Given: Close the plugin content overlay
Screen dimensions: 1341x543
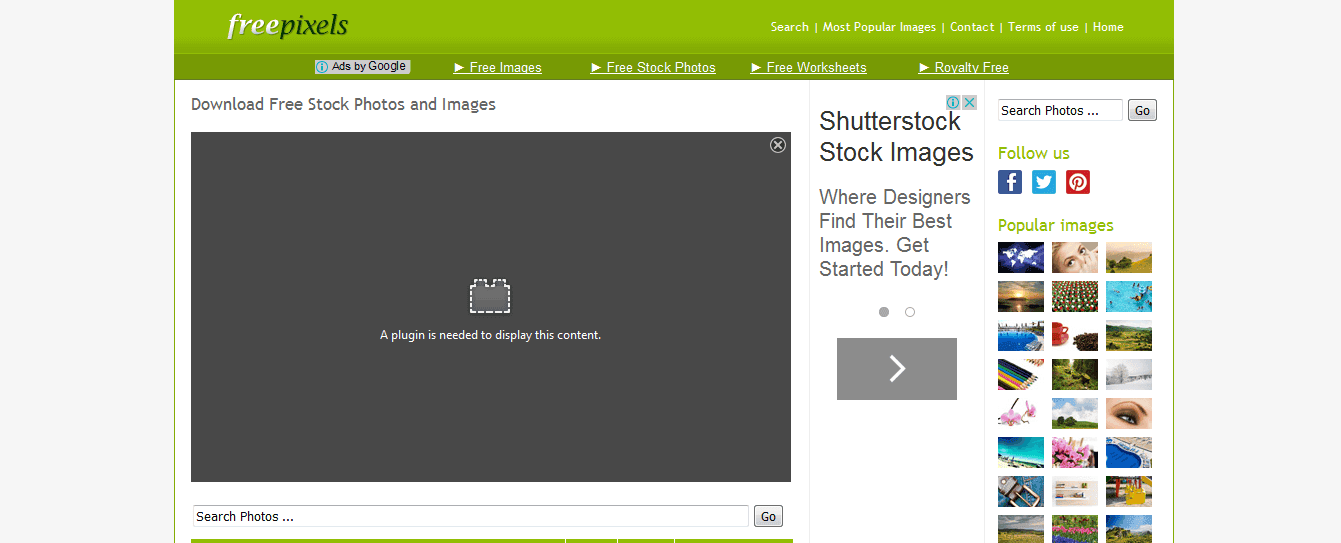Looking at the screenshot, I should click(x=778, y=145).
